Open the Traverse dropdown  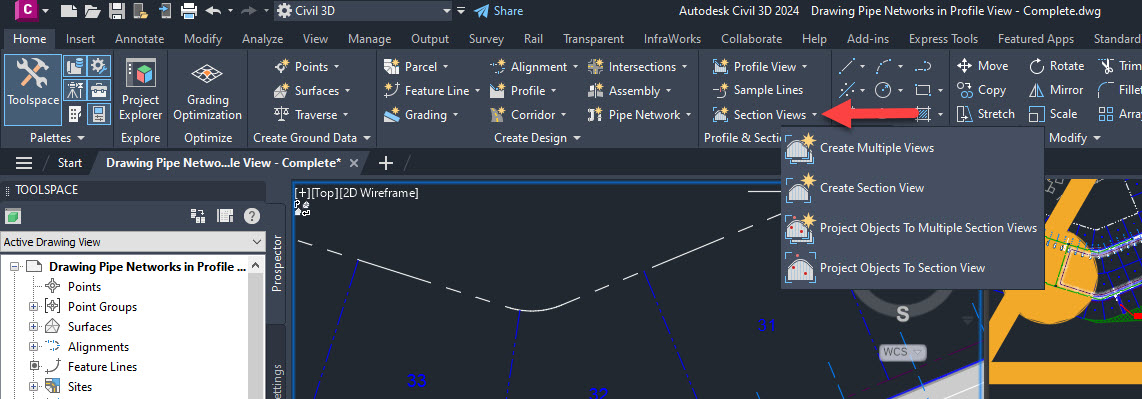pos(312,114)
